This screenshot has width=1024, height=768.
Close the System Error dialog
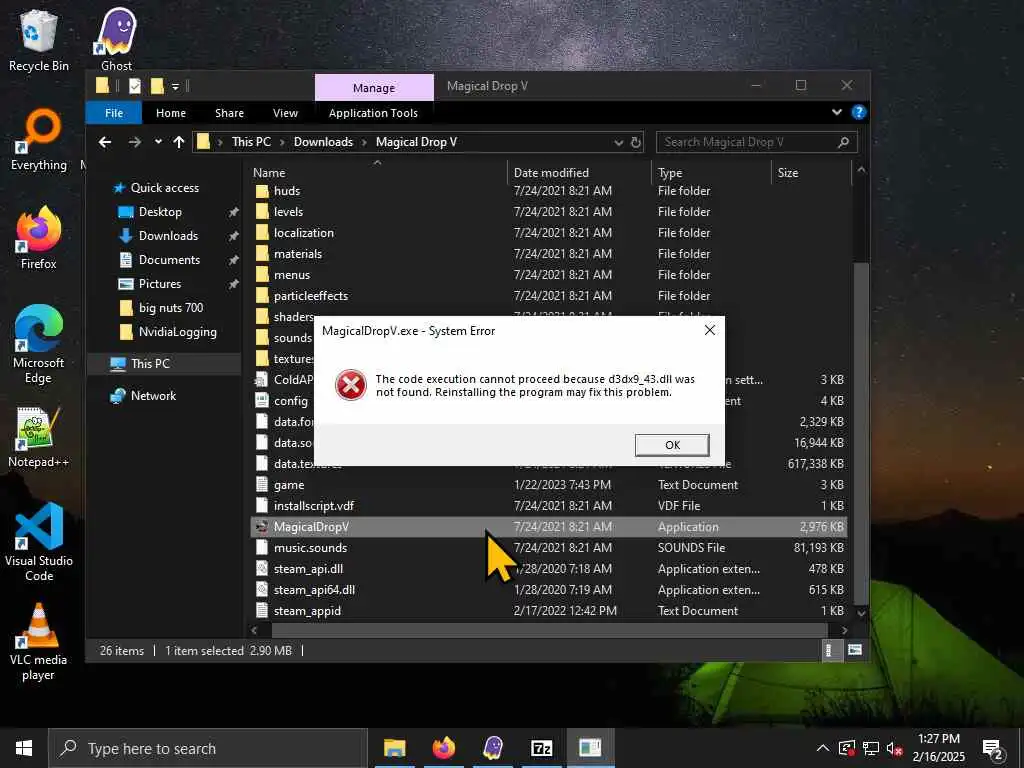click(x=710, y=330)
